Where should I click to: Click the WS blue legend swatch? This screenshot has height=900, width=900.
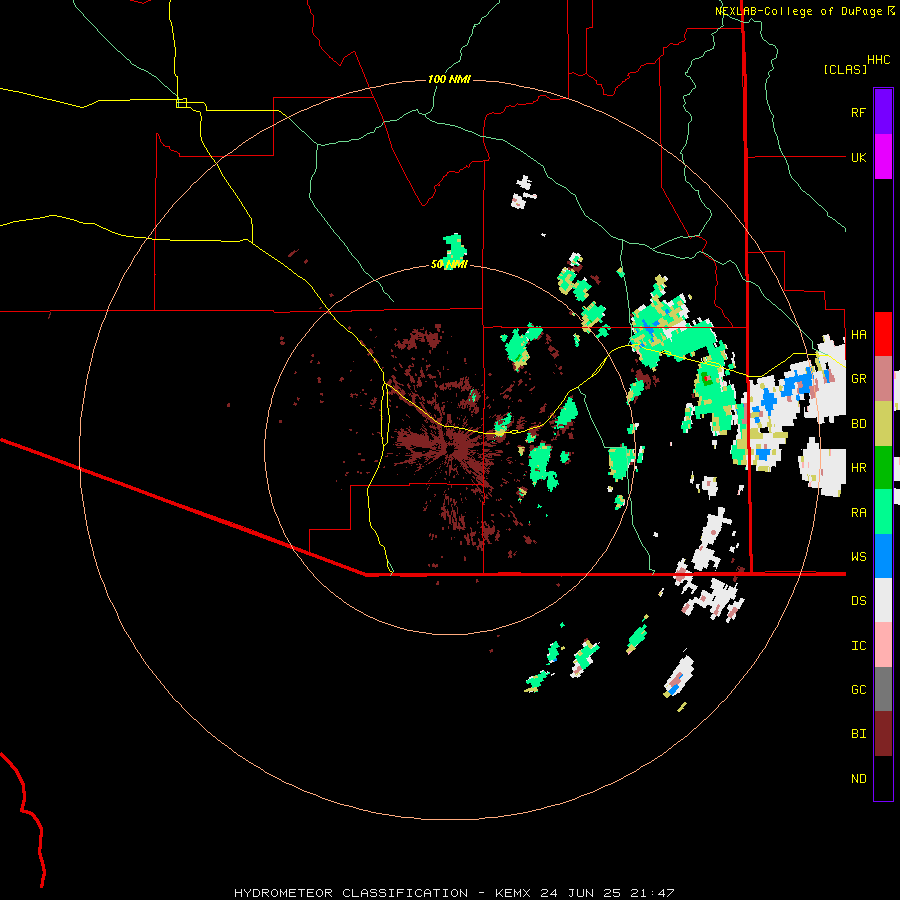click(883, 556)
